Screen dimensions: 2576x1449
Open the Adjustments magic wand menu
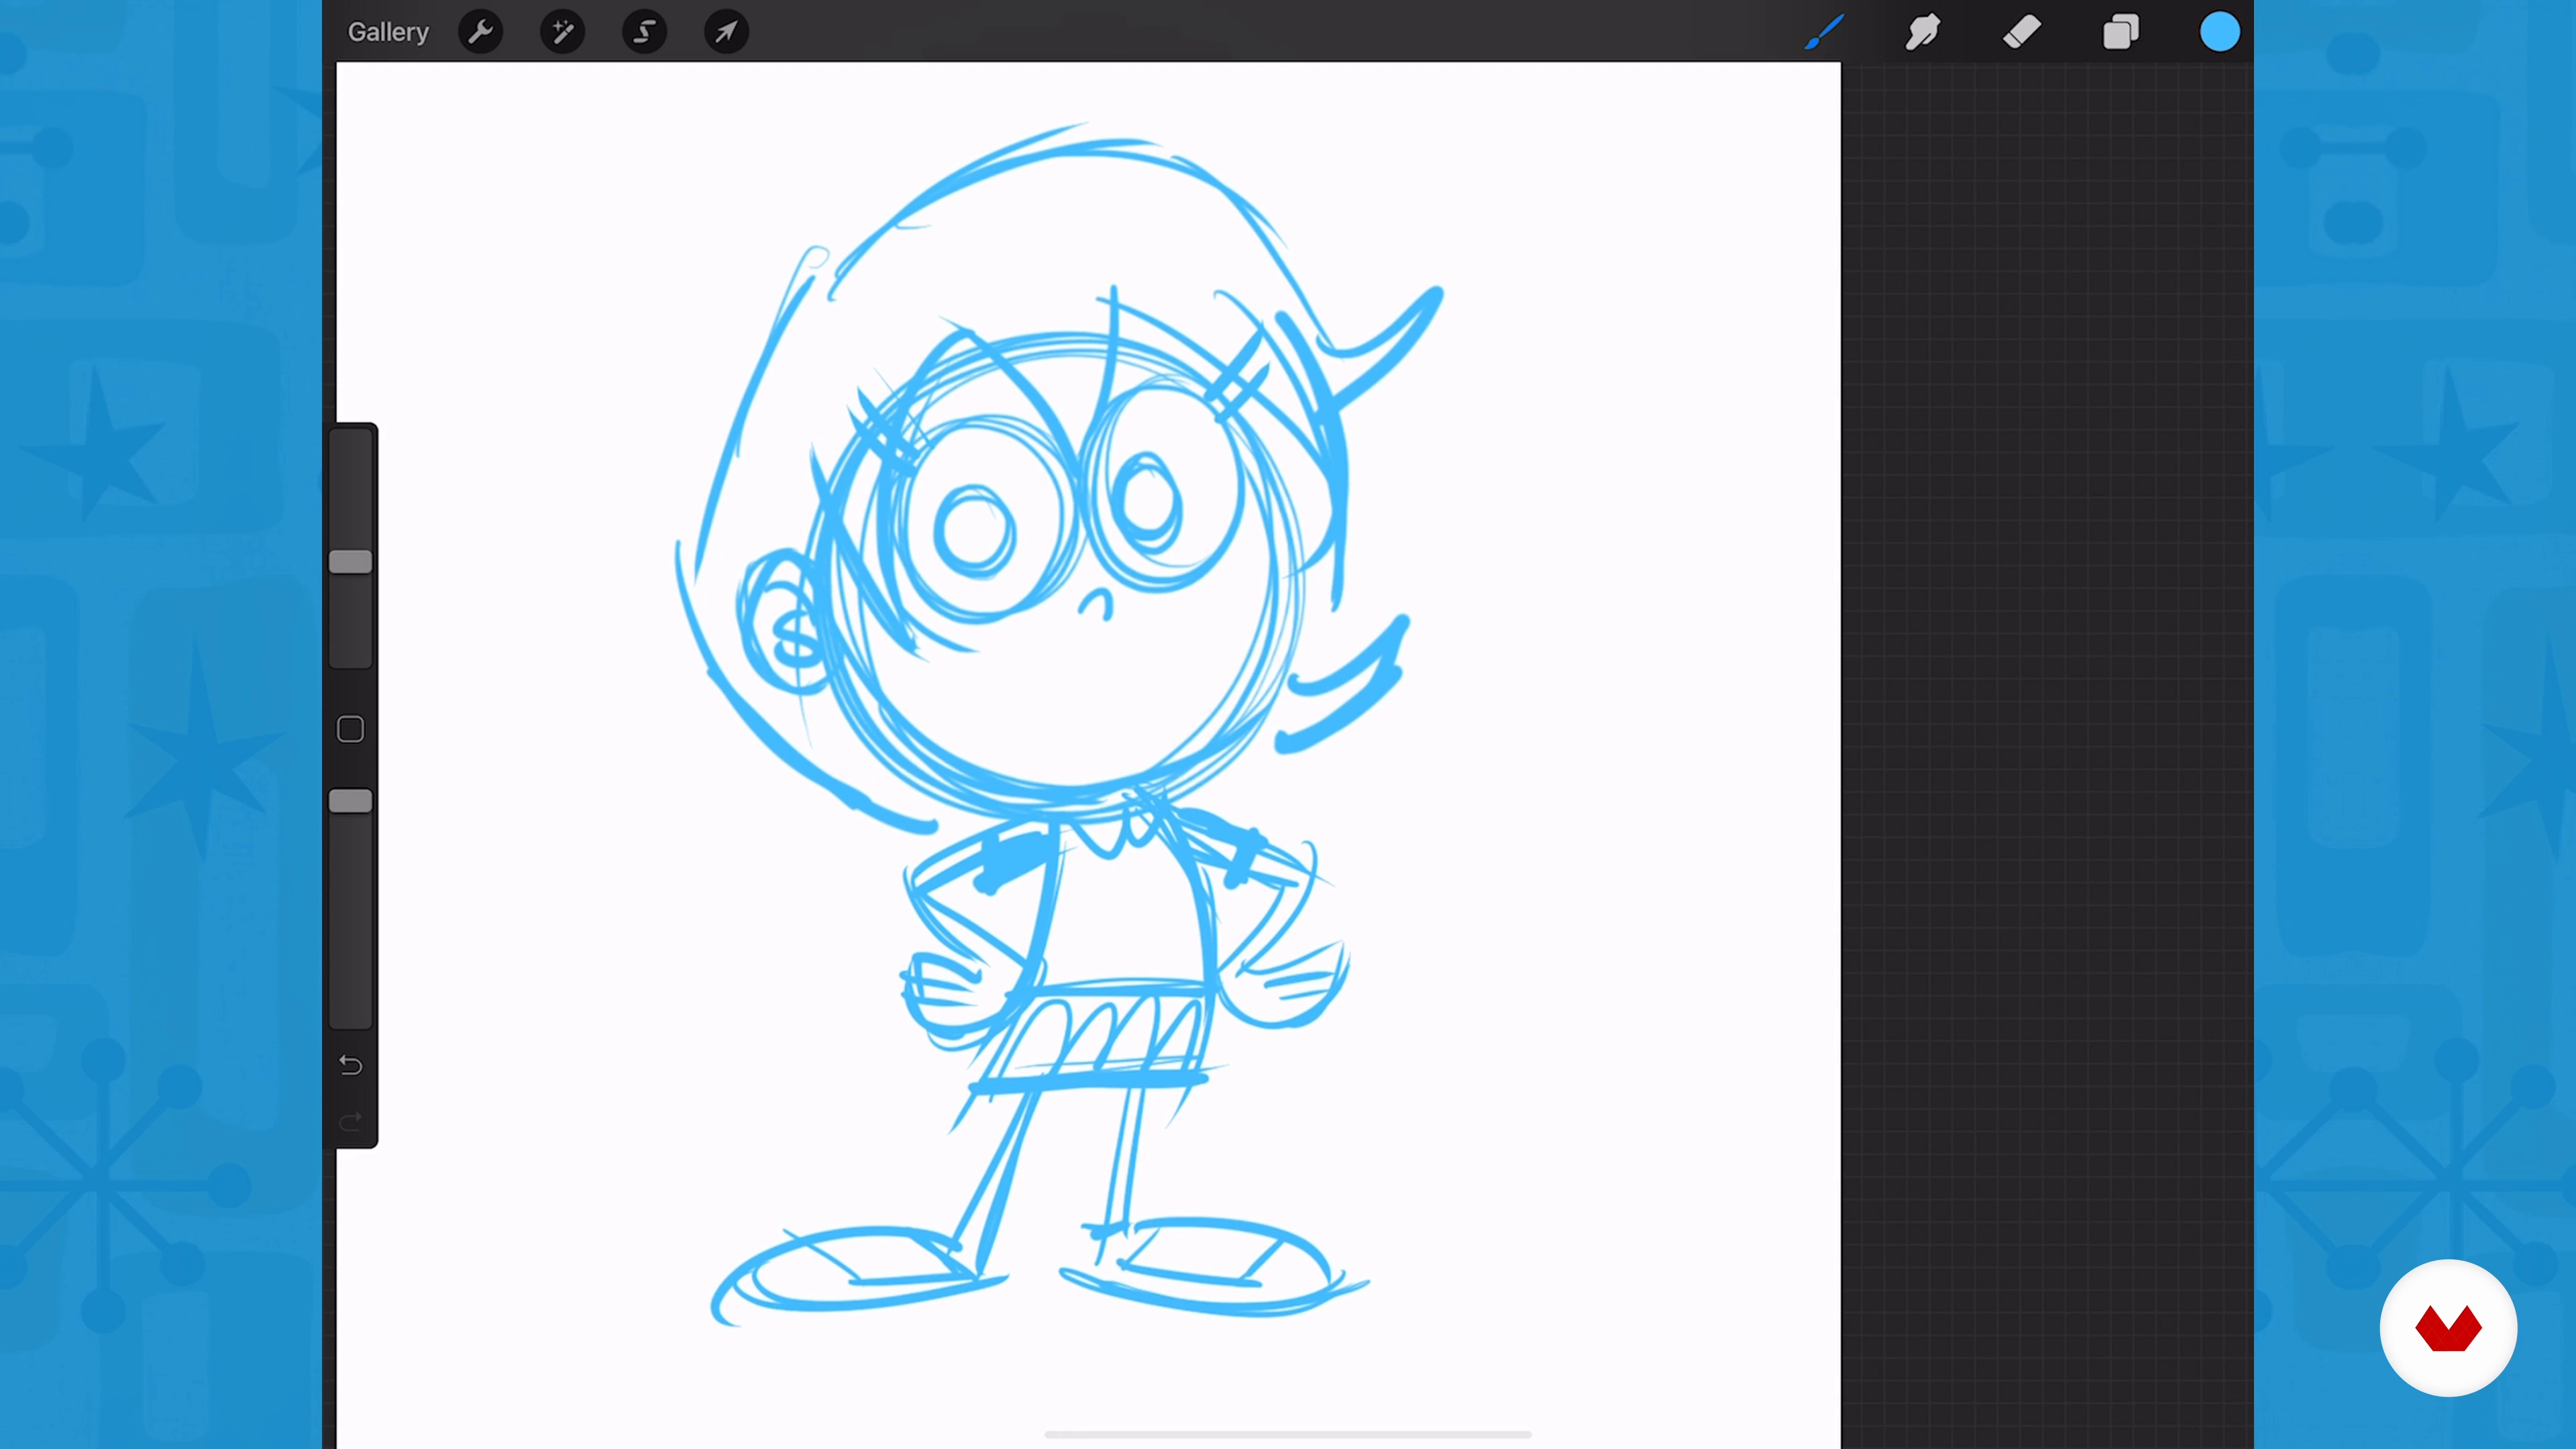click(563, 32)
